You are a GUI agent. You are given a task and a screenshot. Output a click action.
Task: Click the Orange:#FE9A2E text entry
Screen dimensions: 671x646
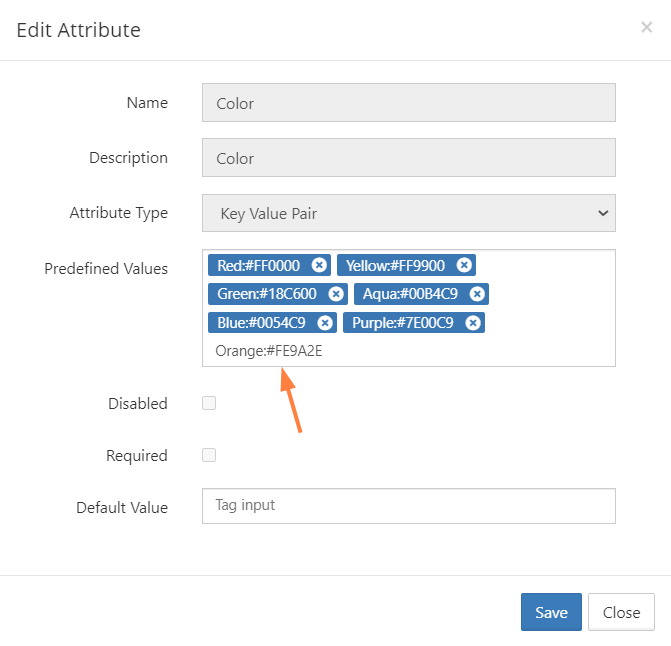click(270, 351)
